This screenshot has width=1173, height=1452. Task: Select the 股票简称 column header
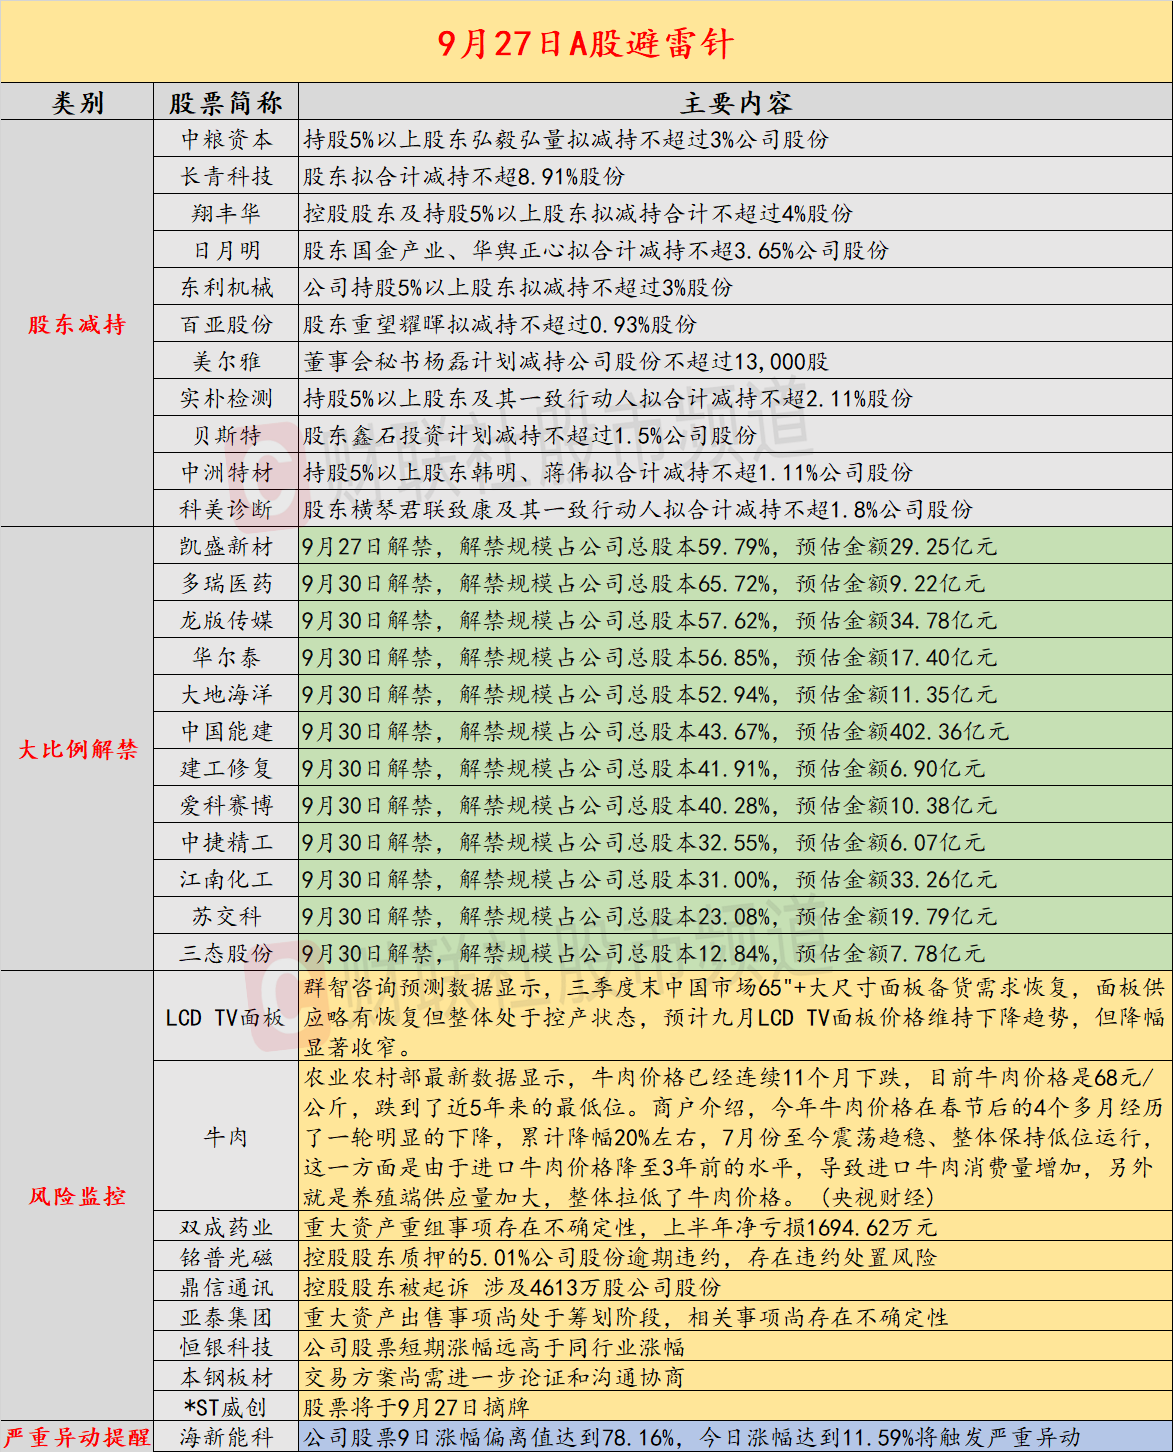(x=226, y=103)
